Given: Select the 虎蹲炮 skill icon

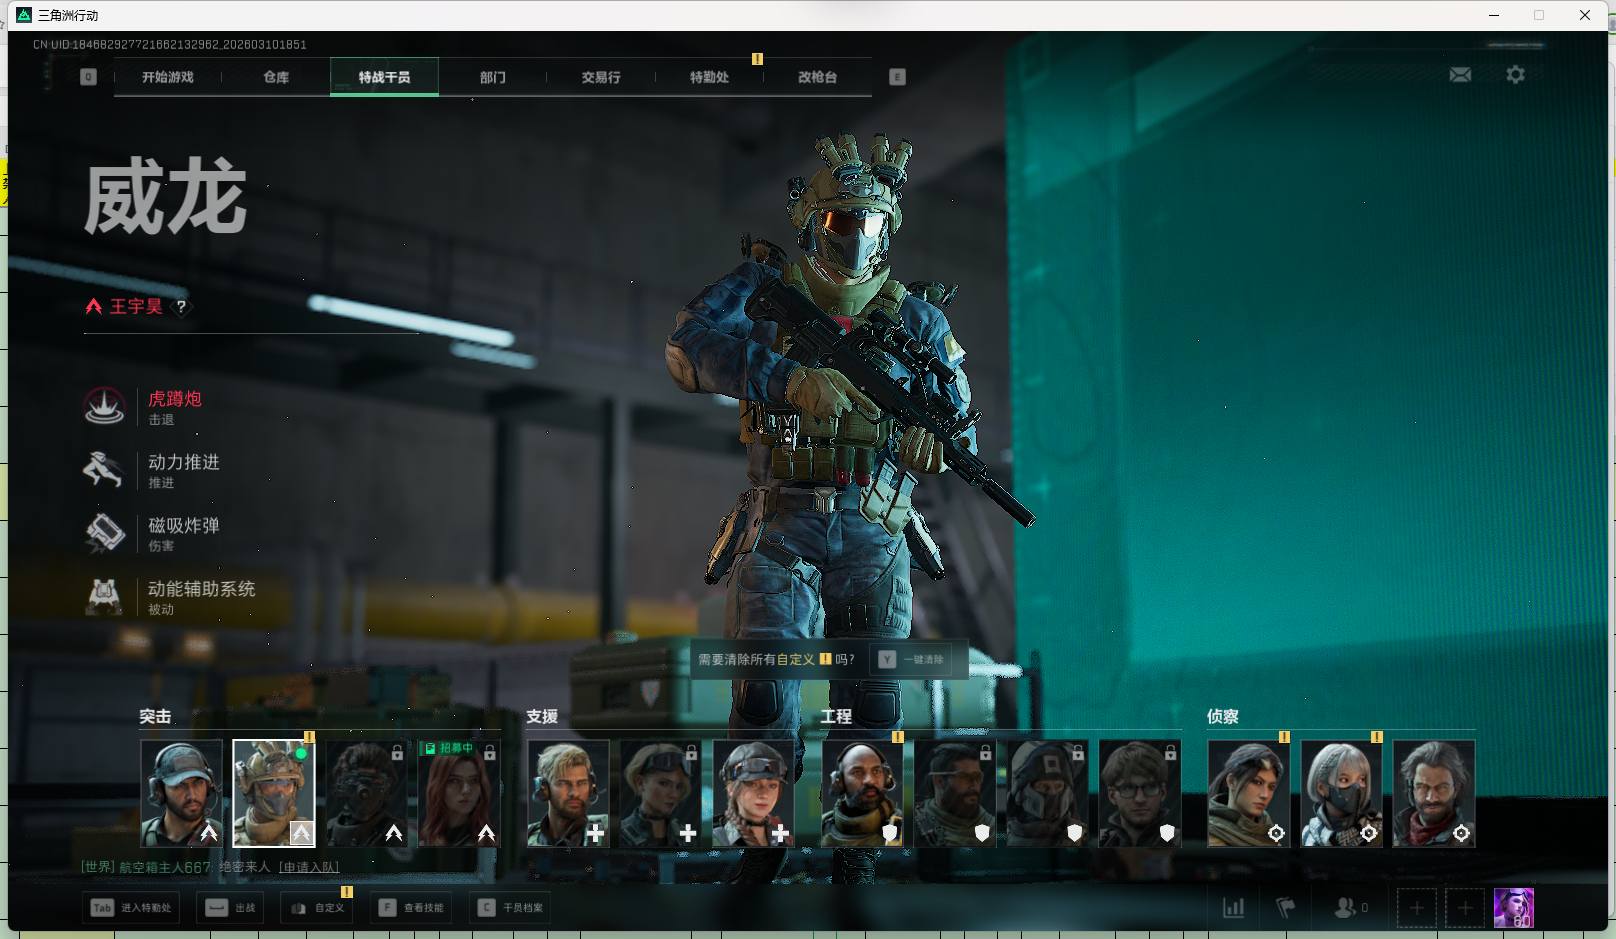Looking at the screenshot, I should click(104, 407).
